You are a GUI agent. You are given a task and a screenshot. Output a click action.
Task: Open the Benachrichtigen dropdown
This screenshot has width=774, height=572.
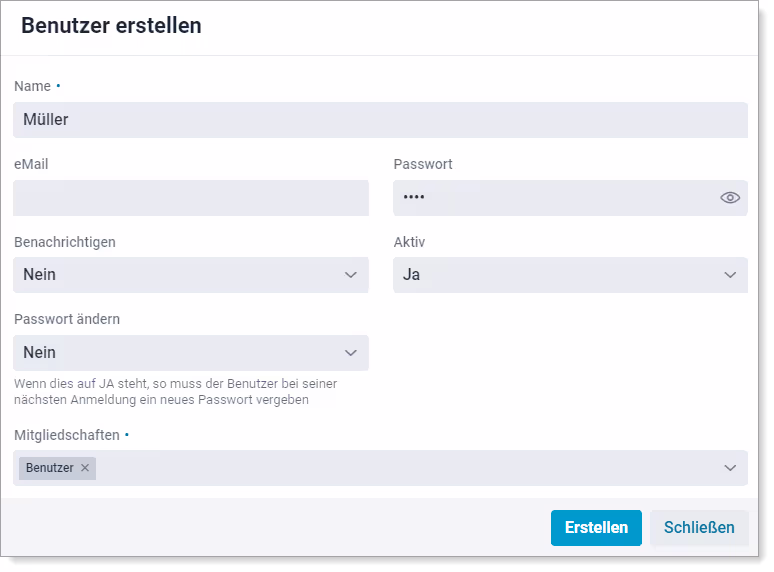click(191, 275)
